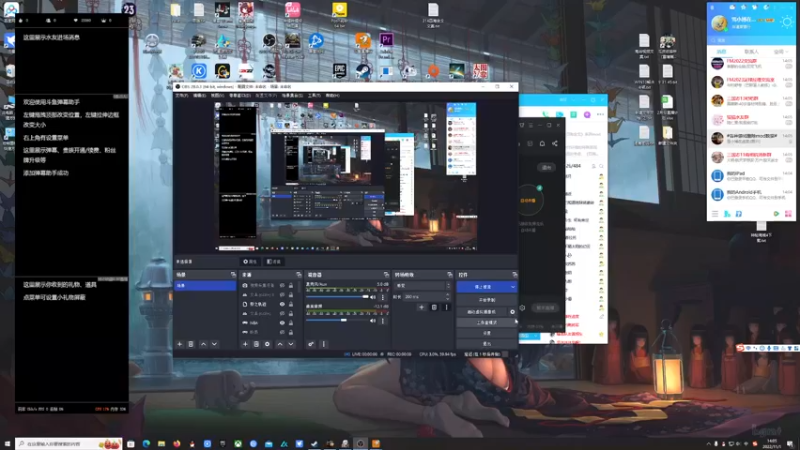Click the bell icon in the dark window
Image resolution: width=800 pixels, height=450 pixels.
point(542,143)
